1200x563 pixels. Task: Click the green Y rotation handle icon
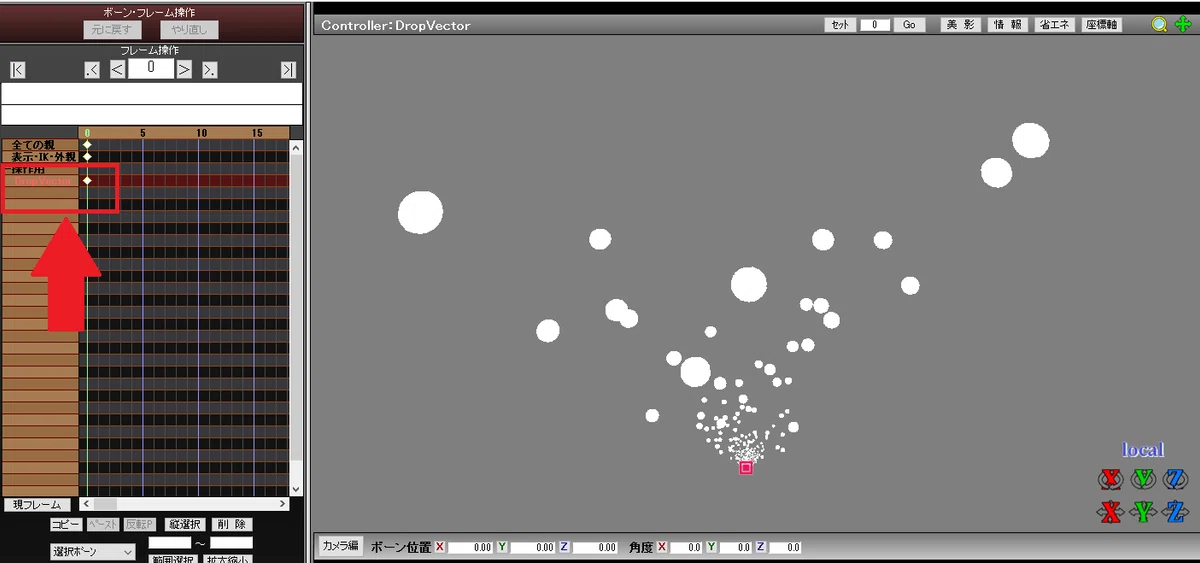pyautogui.click(x=1143, y=479)
